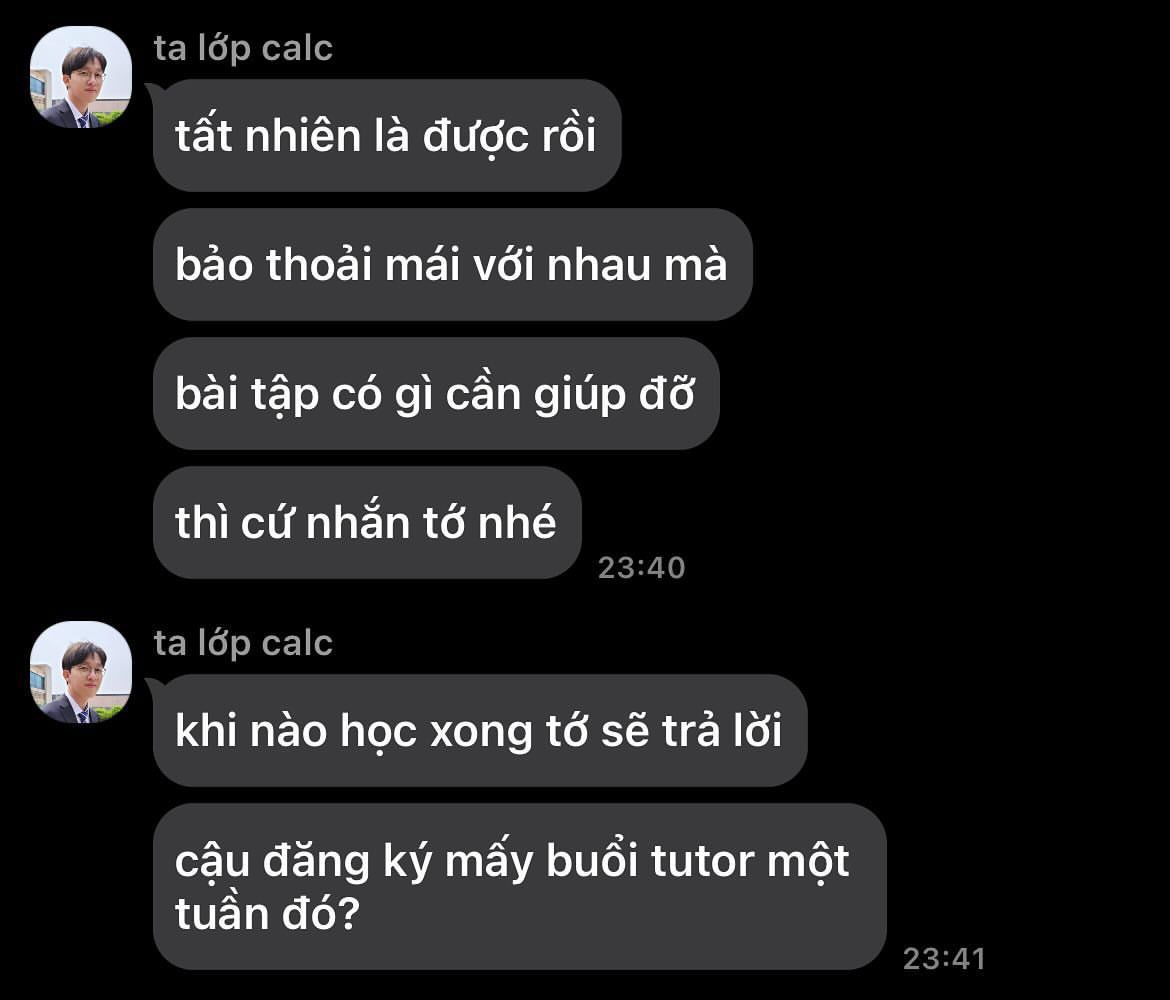Tap the 'bài tập có gì cần giúp đỡ' message
The width and height of the screenshot is (1170, 1000).
pyautogui.click(x=437, y=394)
